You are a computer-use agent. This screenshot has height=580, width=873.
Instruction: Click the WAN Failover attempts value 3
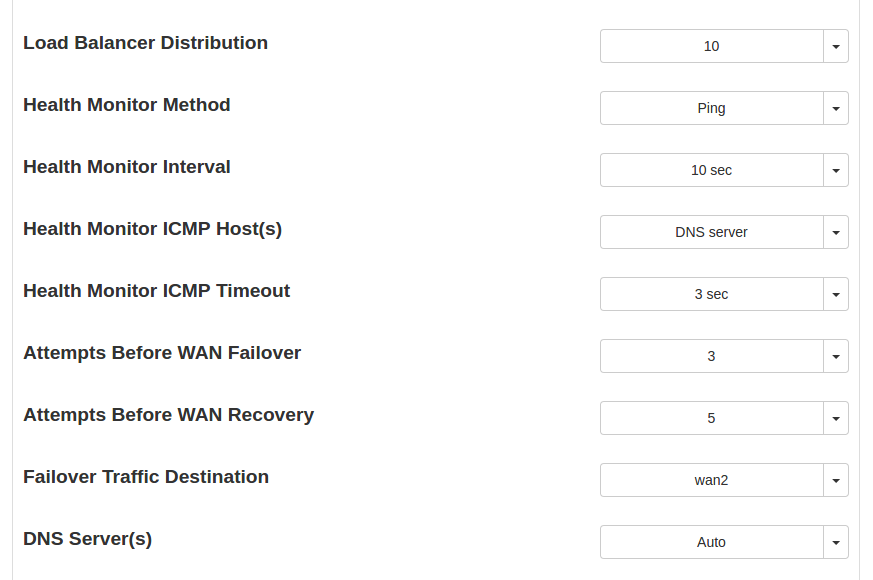click(711, 356)
